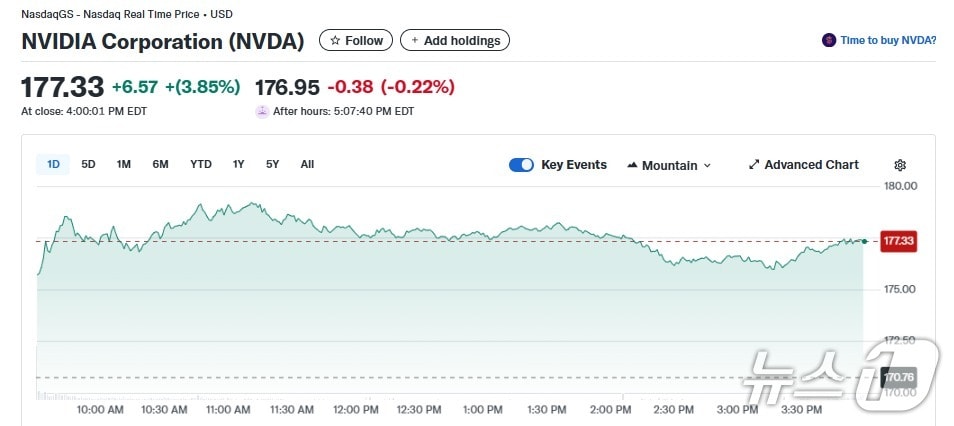This screenshot has width=954, height=426.
Task: Toggle the Key Events switch
Action: coord(521,165)
